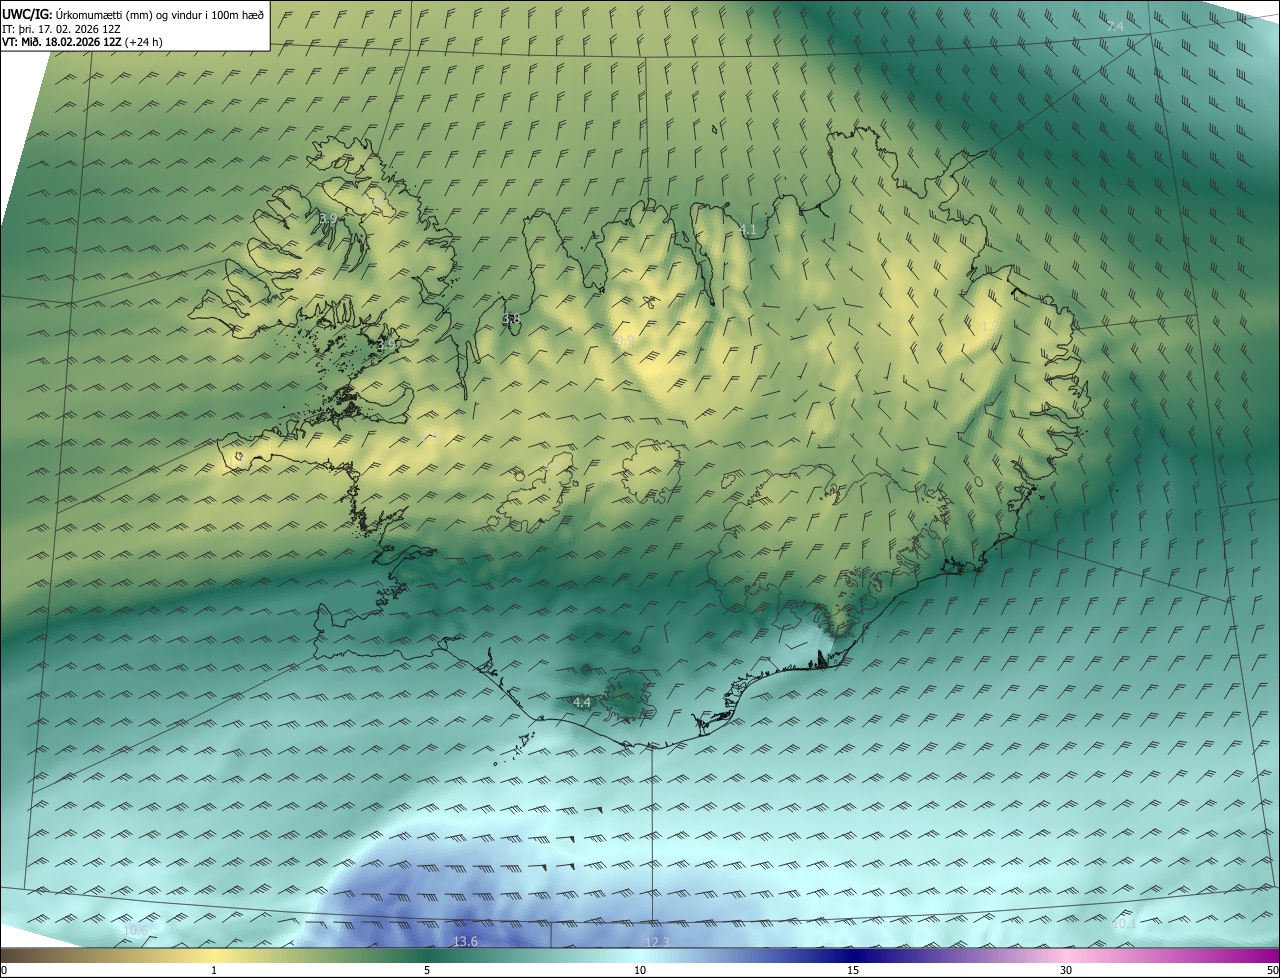Click the 4.4 value label near the south coast
This screenshot has width=1280, height=978.
(x=582, y=703)
